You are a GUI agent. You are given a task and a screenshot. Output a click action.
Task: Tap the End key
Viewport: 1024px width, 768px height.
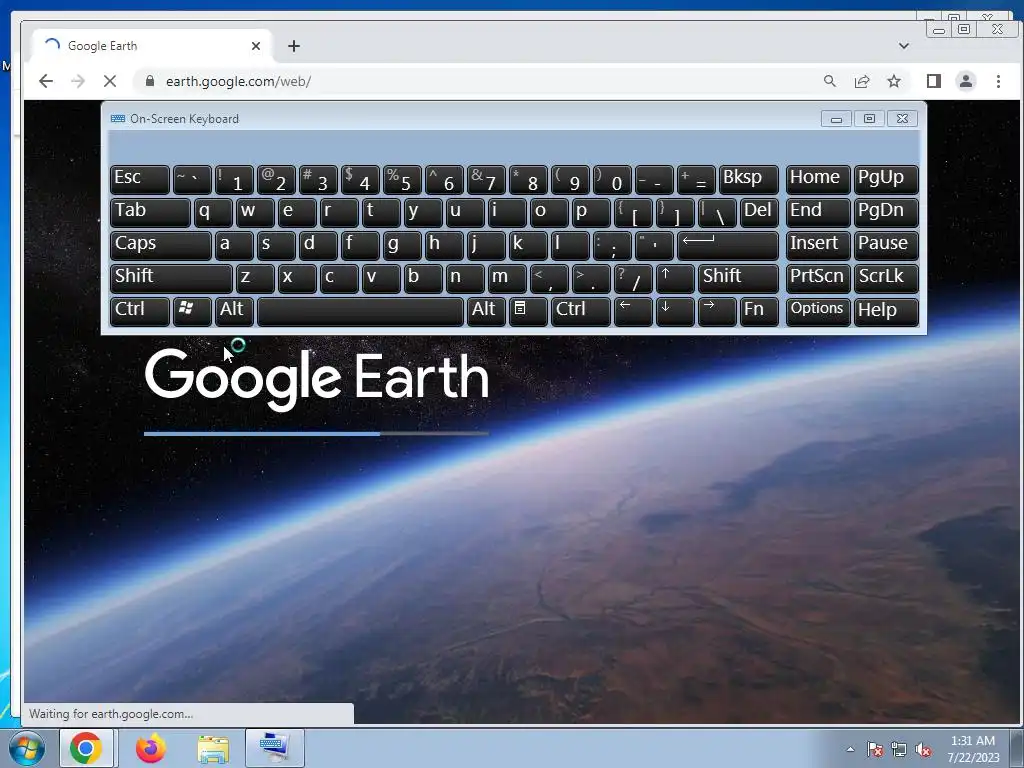point(818,212)
